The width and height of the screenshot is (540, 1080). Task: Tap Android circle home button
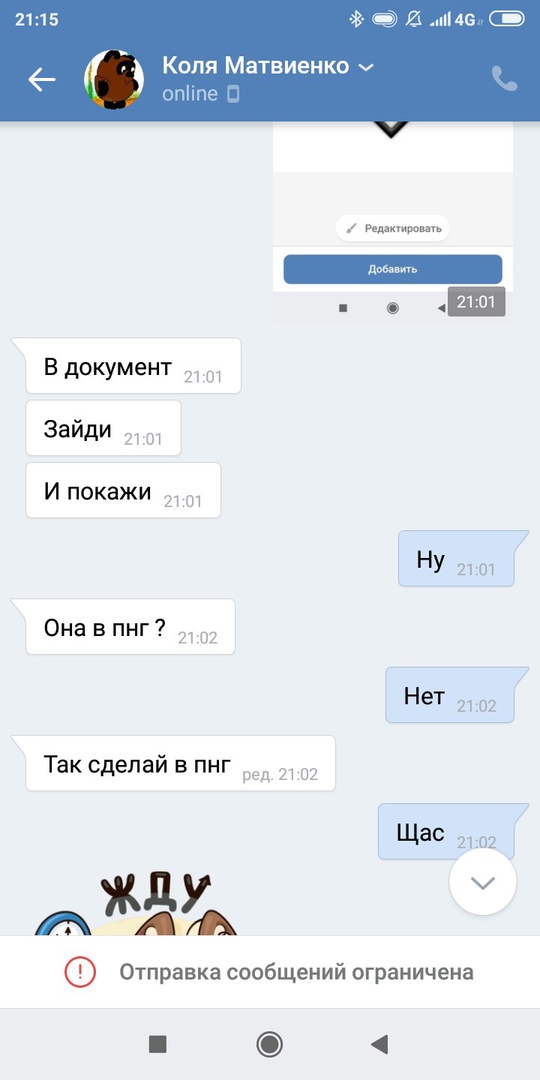point(269,1044)
